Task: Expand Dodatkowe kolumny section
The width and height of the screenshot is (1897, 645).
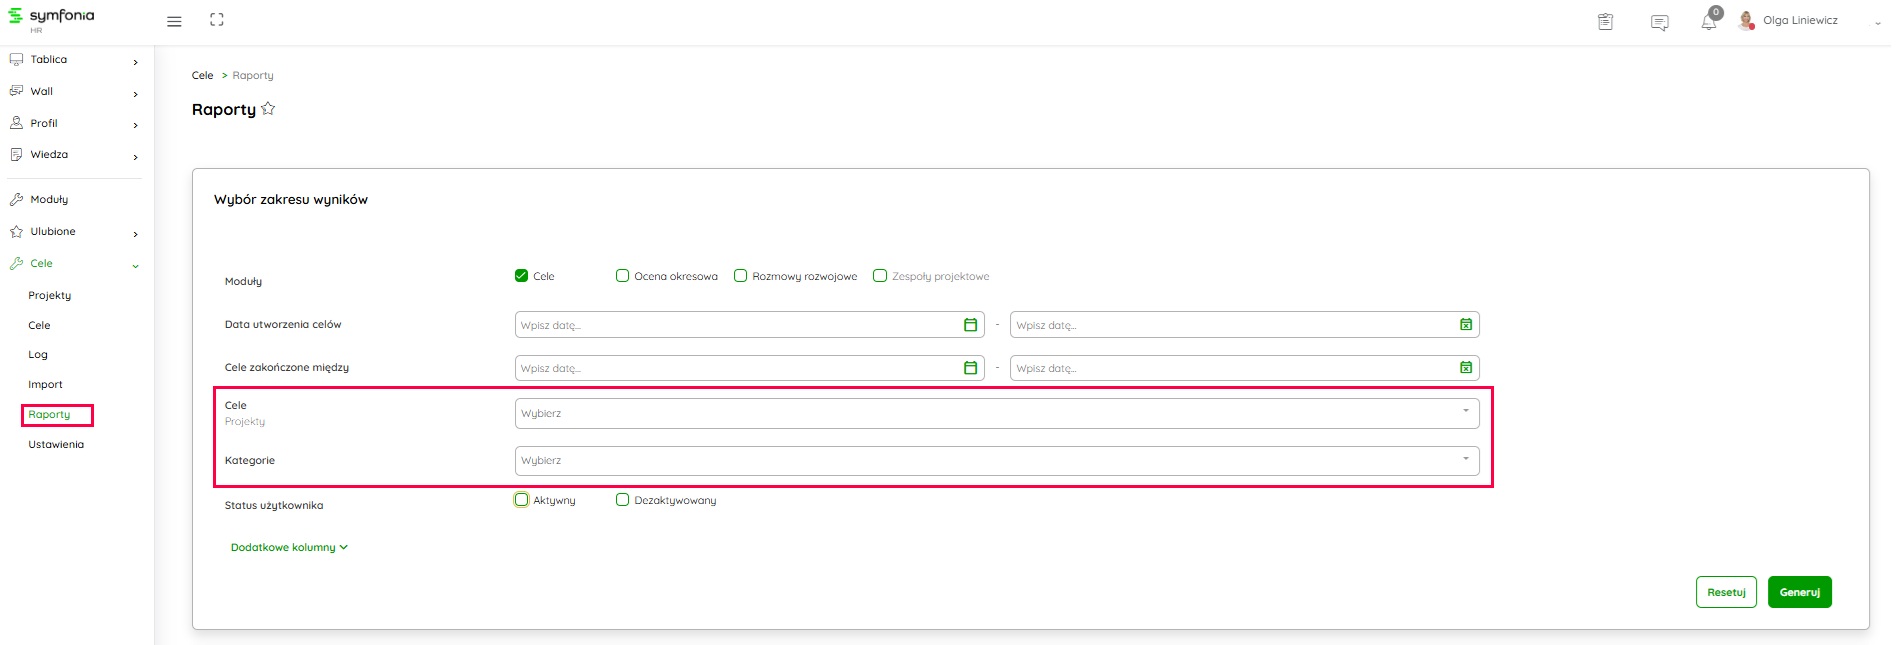Action: coord(289,548)
